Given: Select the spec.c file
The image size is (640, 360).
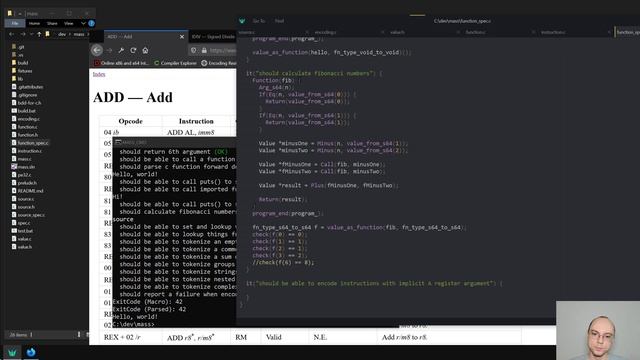Looking at the screenshot, I should [21, 223].
